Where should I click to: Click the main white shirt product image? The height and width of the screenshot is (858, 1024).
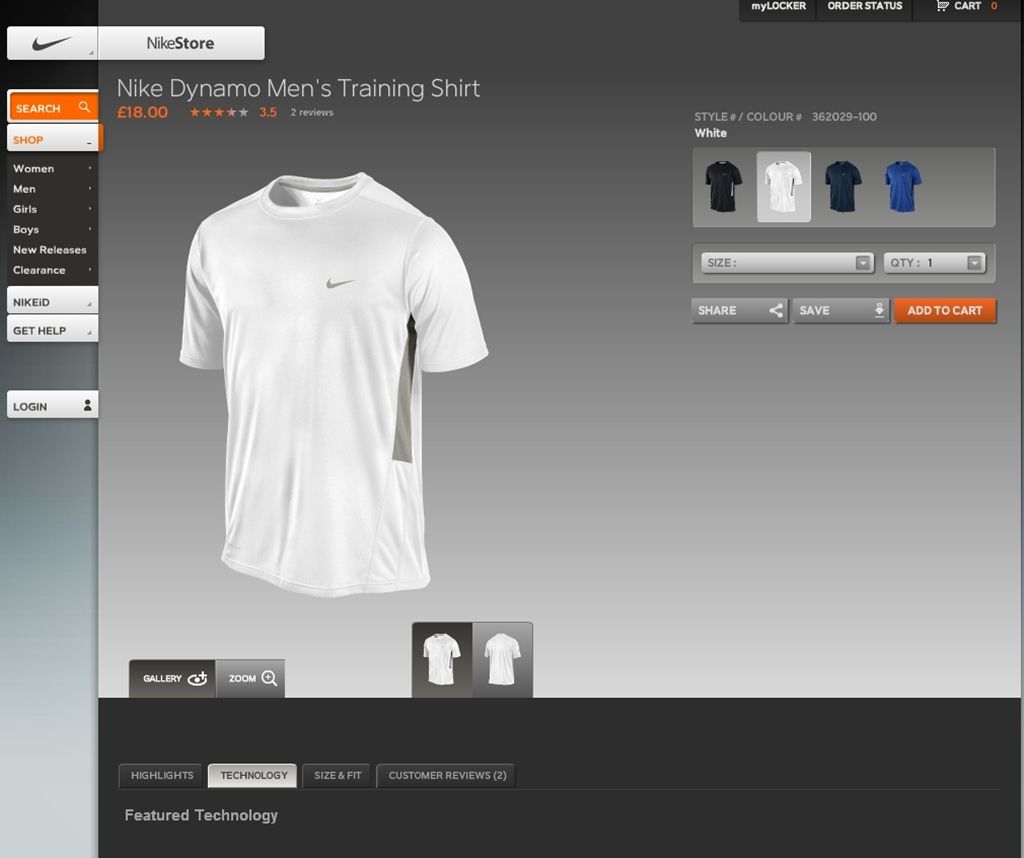[x=334, y=384]
